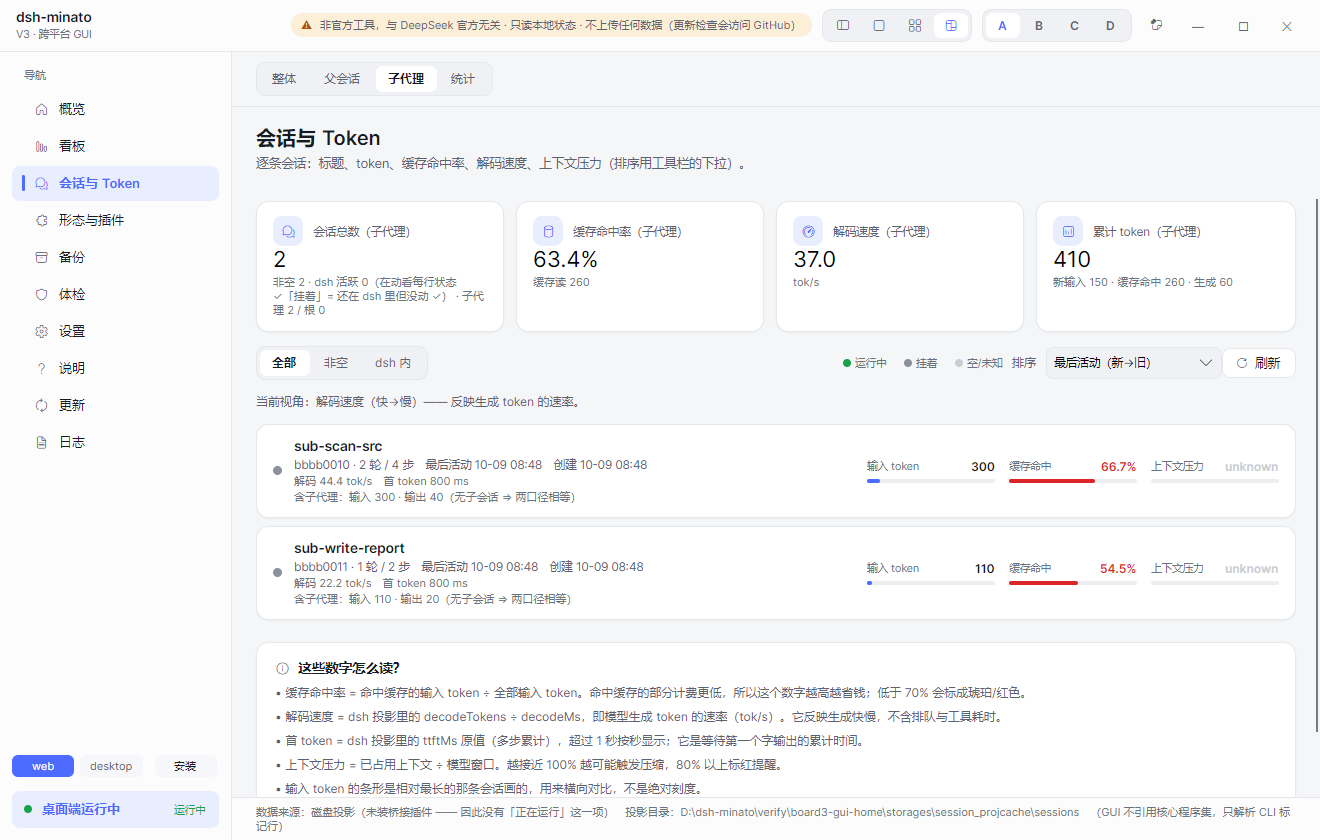The image size is (1320, 840).
Task: Open the 整体 tab
Action: (284, 79)
